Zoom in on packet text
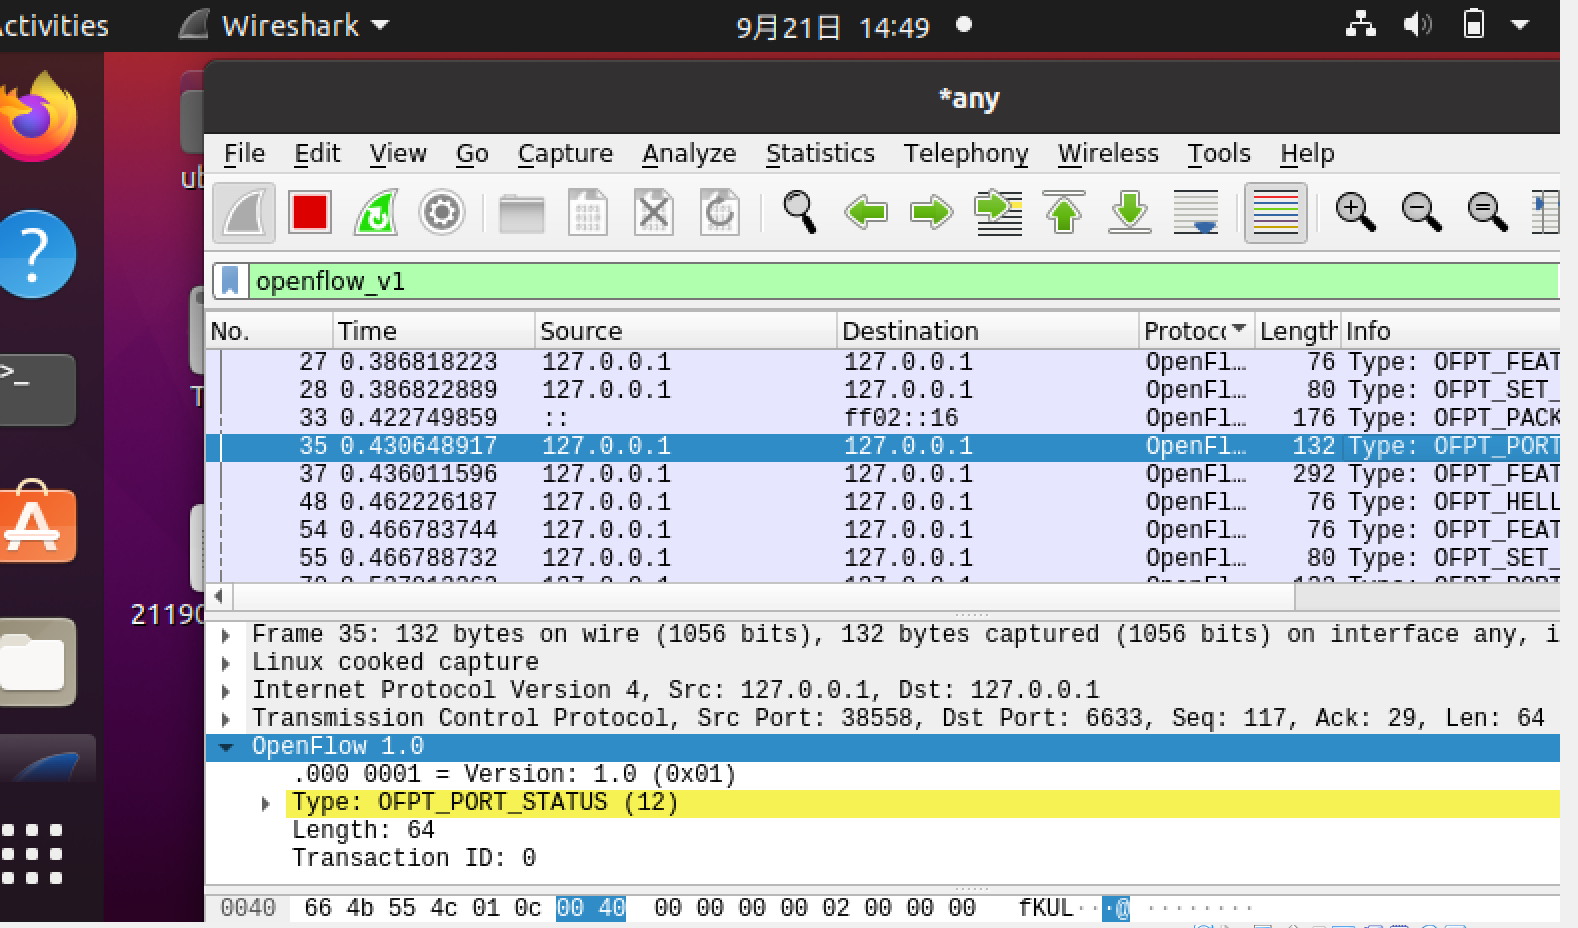The image size is (1578, 928). (x=1355, y=212)
